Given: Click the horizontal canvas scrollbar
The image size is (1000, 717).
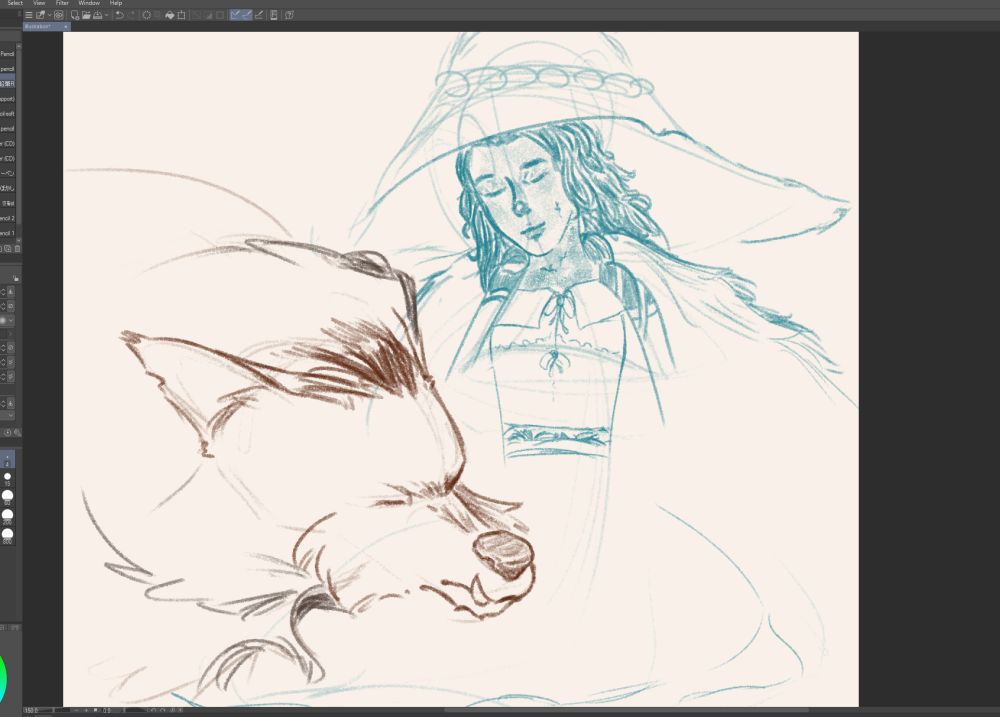Looking at the screenshot, I should [625, 710].
